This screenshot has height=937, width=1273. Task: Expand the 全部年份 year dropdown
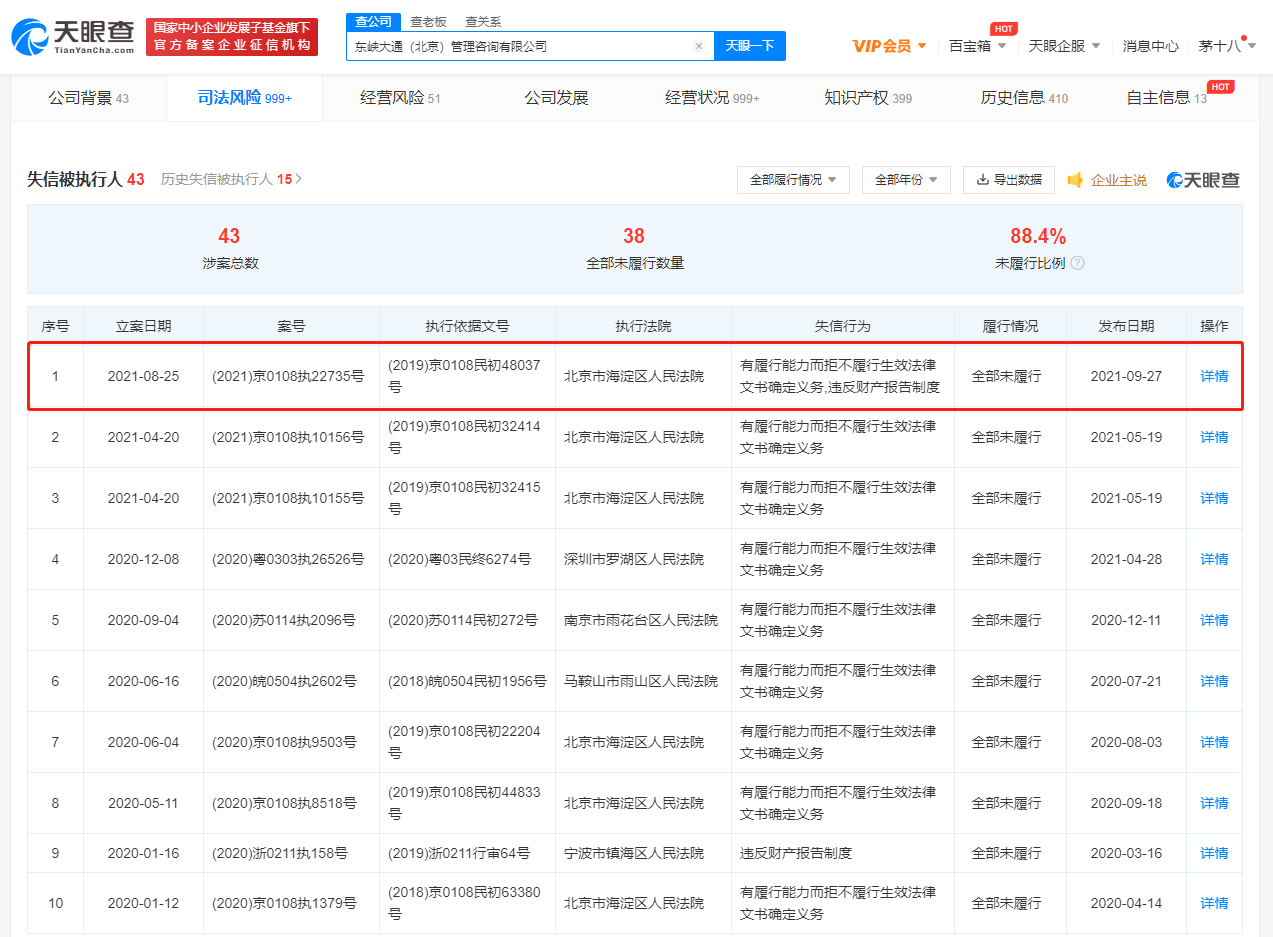[906, 180]
